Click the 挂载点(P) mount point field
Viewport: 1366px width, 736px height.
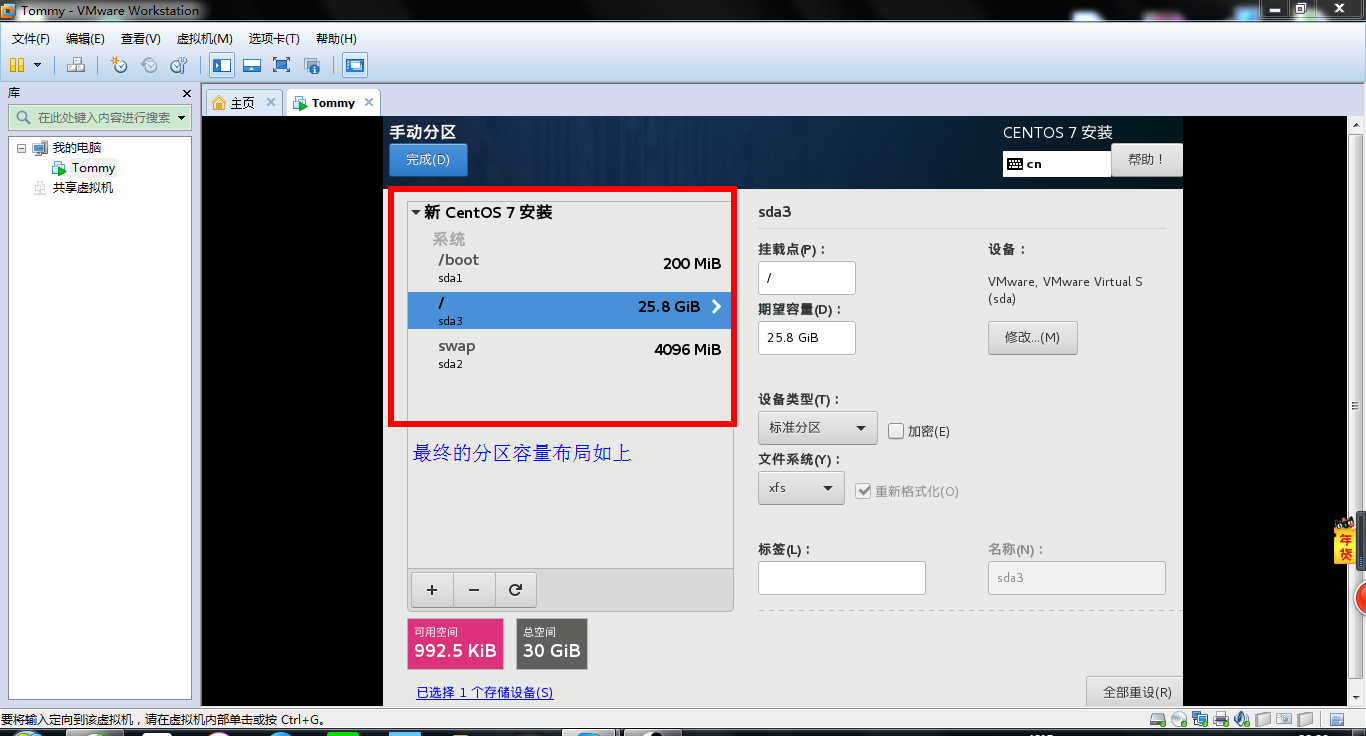[807, 278]
